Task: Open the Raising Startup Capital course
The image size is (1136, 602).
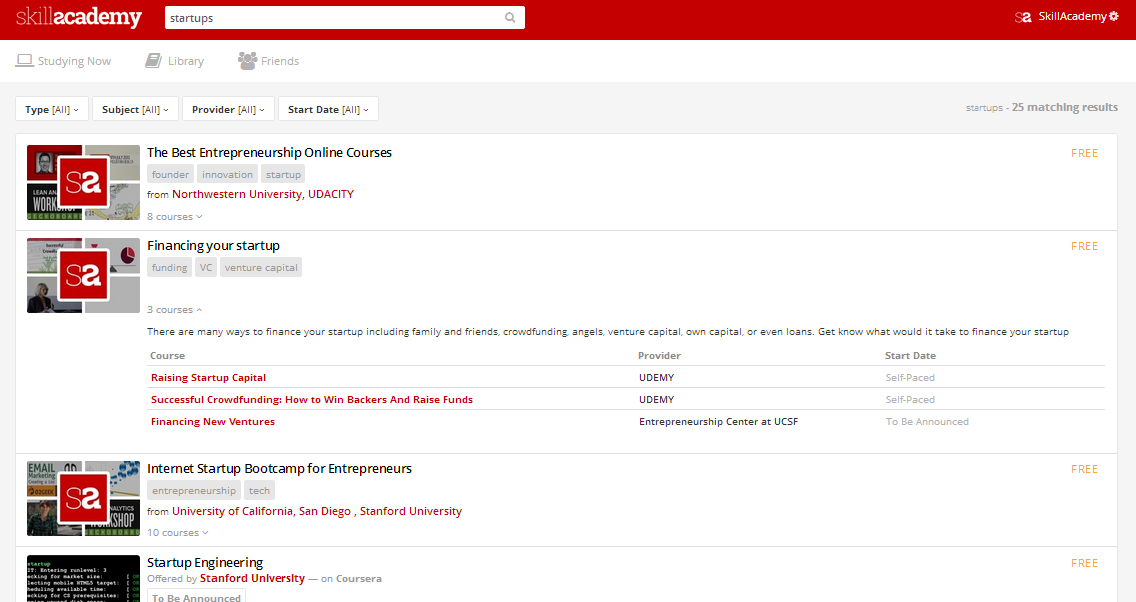Action: point(208,378)
